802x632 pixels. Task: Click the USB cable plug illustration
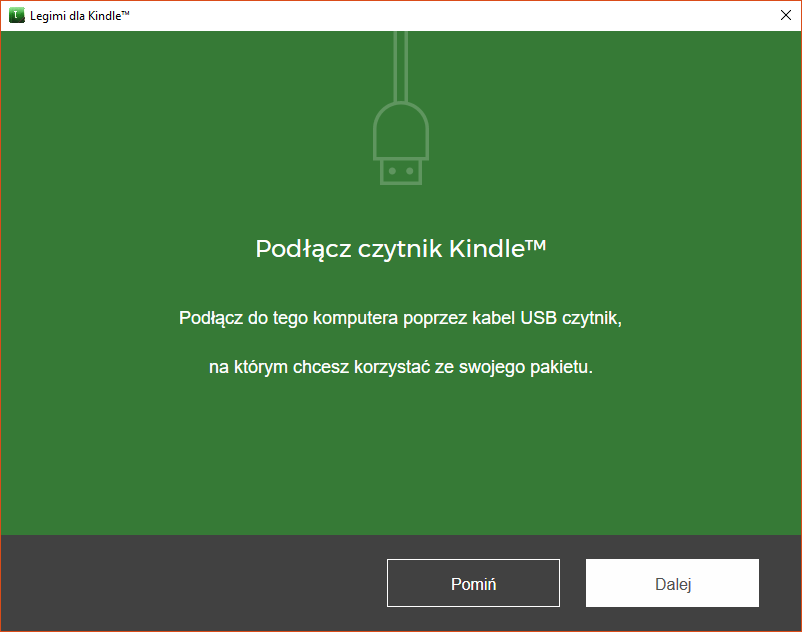(x=401, y=108)
